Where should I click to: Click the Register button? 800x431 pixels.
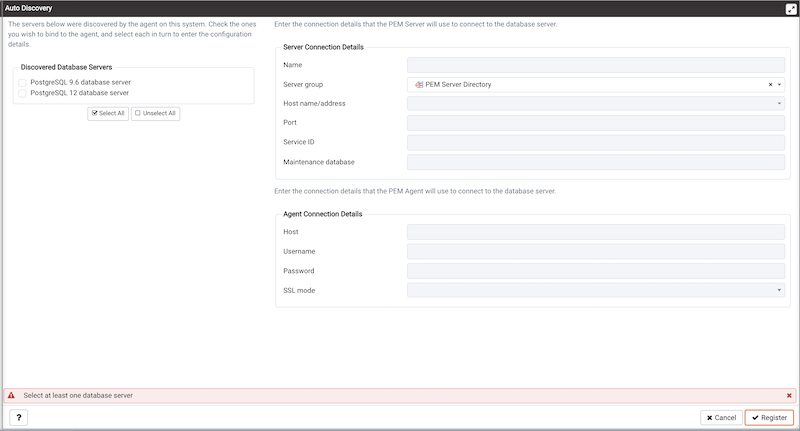[769, 417]
